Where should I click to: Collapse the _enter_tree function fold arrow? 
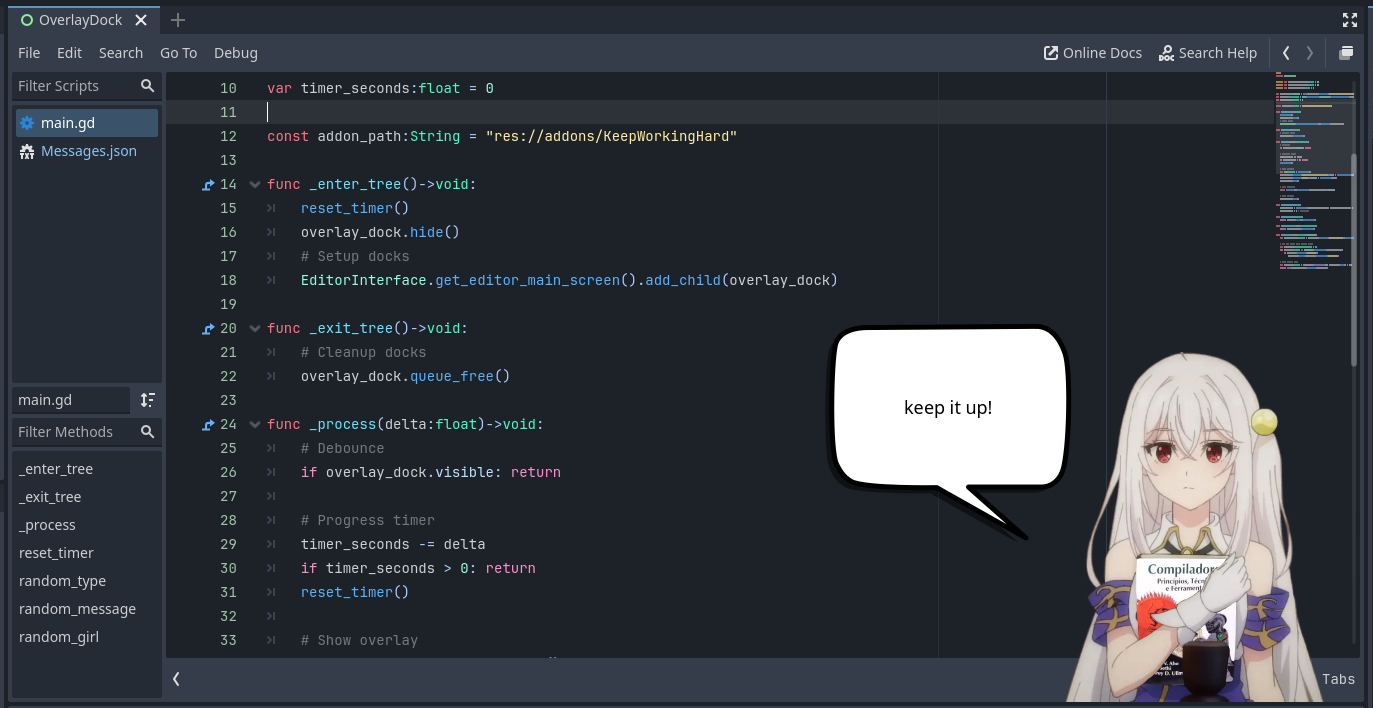(255, 185)
